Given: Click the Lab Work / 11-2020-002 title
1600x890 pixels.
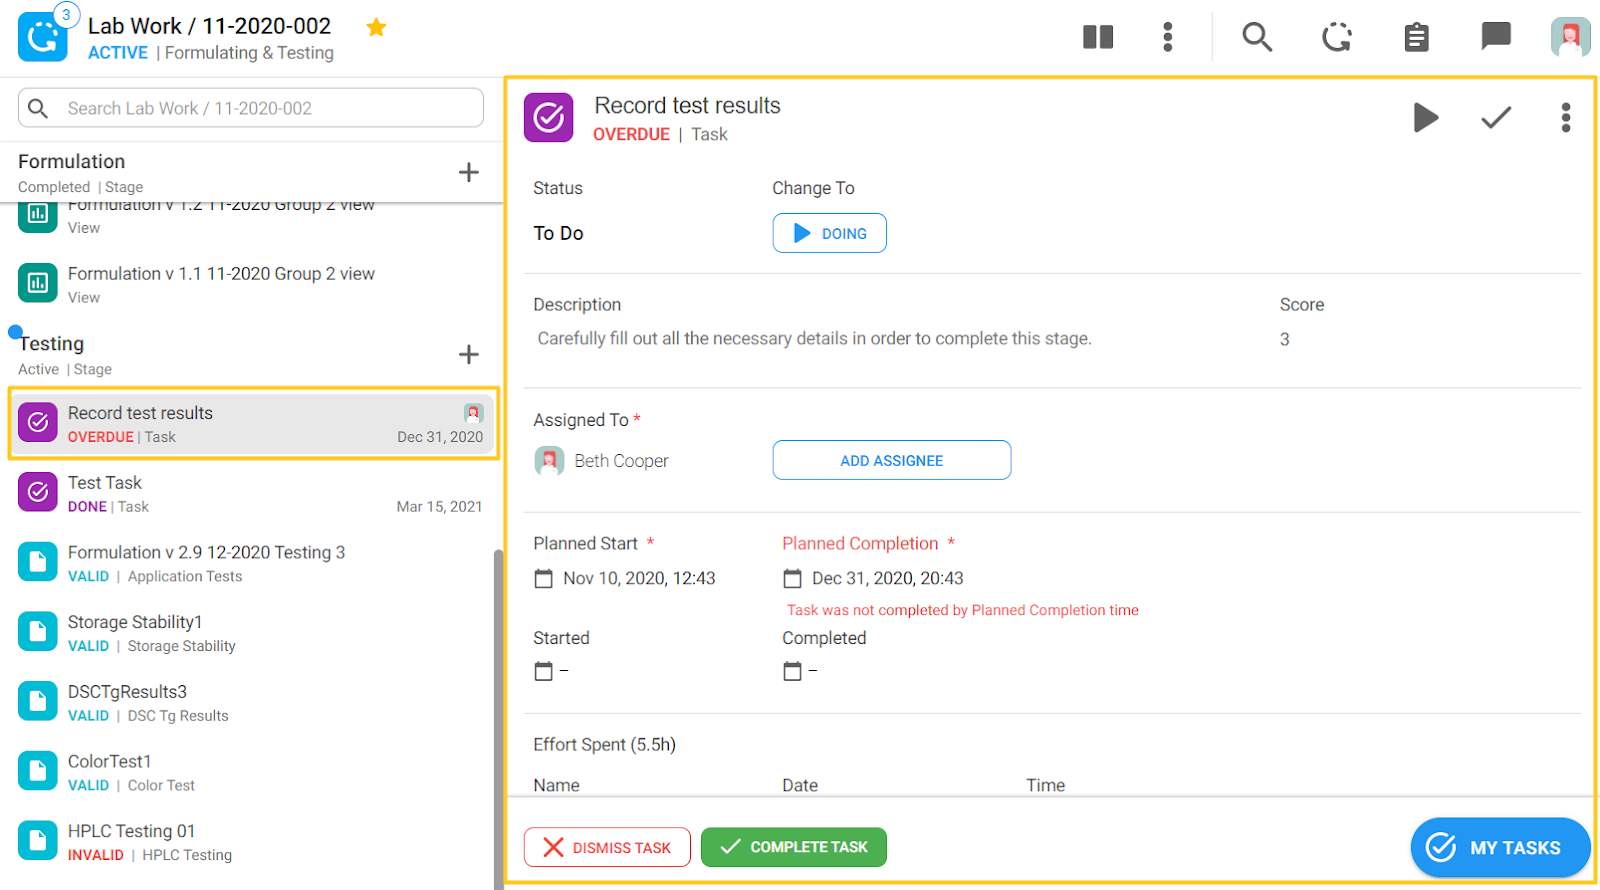Looking at the screenshot, I should 209,26.
